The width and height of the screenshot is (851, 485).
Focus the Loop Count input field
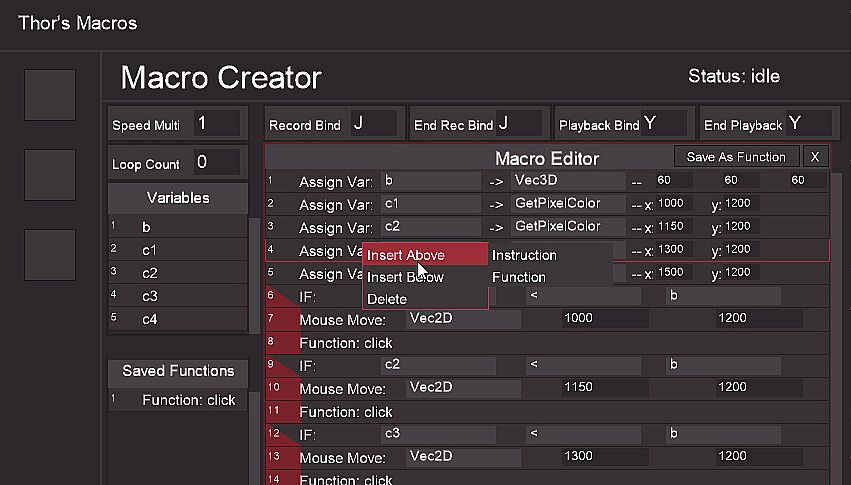pyautogui.click(x=217, y=163)
